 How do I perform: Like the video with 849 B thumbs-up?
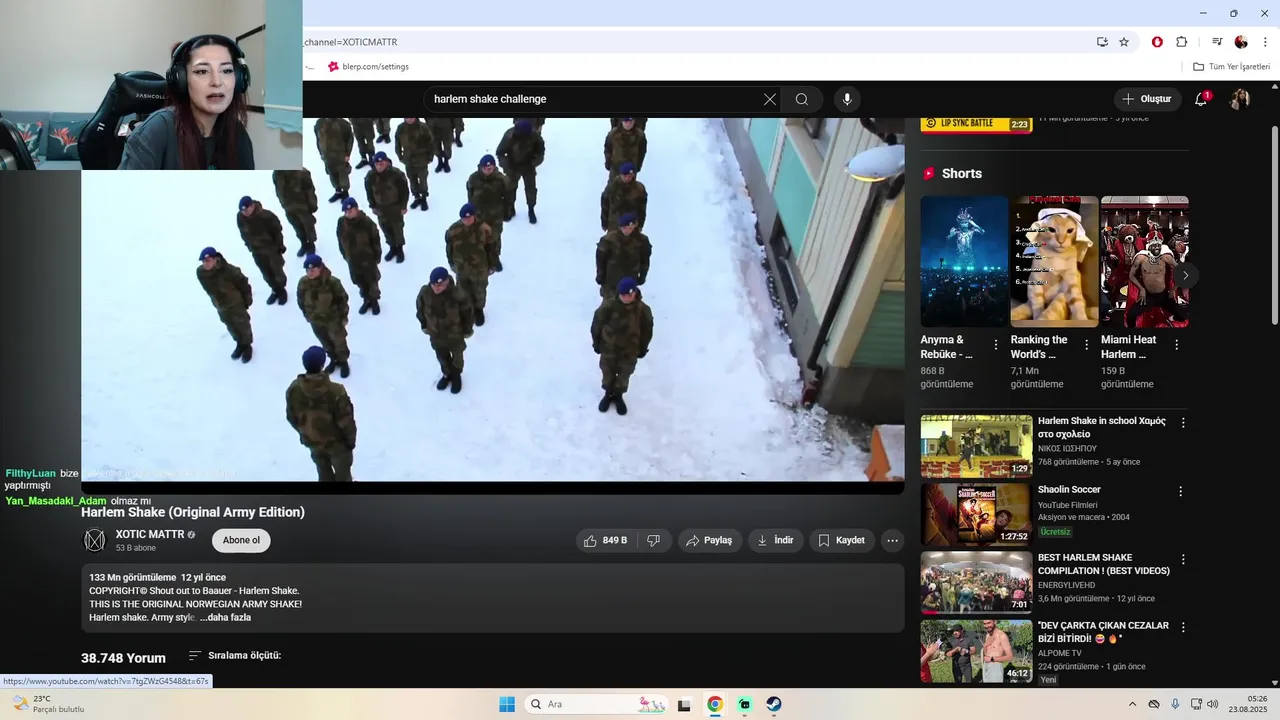(x=605, y=540)
